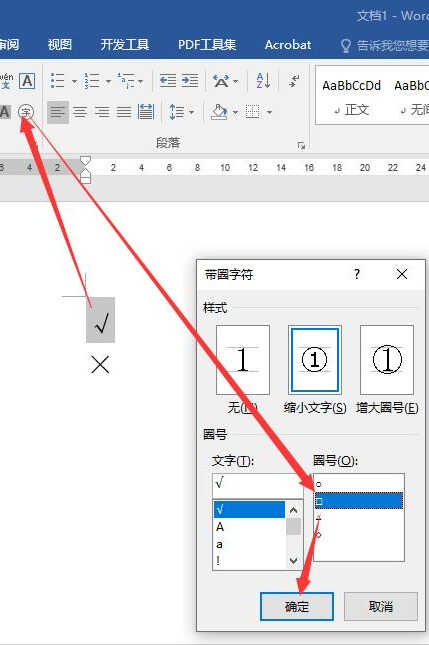
Task: Open the PDF工具集 ribbon tab
Action: [x=207, y=44]
